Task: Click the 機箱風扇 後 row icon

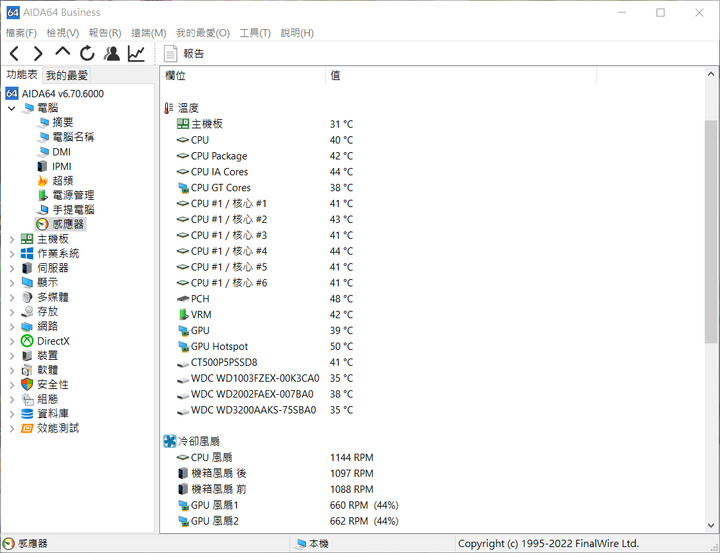Action: (183, 474)
